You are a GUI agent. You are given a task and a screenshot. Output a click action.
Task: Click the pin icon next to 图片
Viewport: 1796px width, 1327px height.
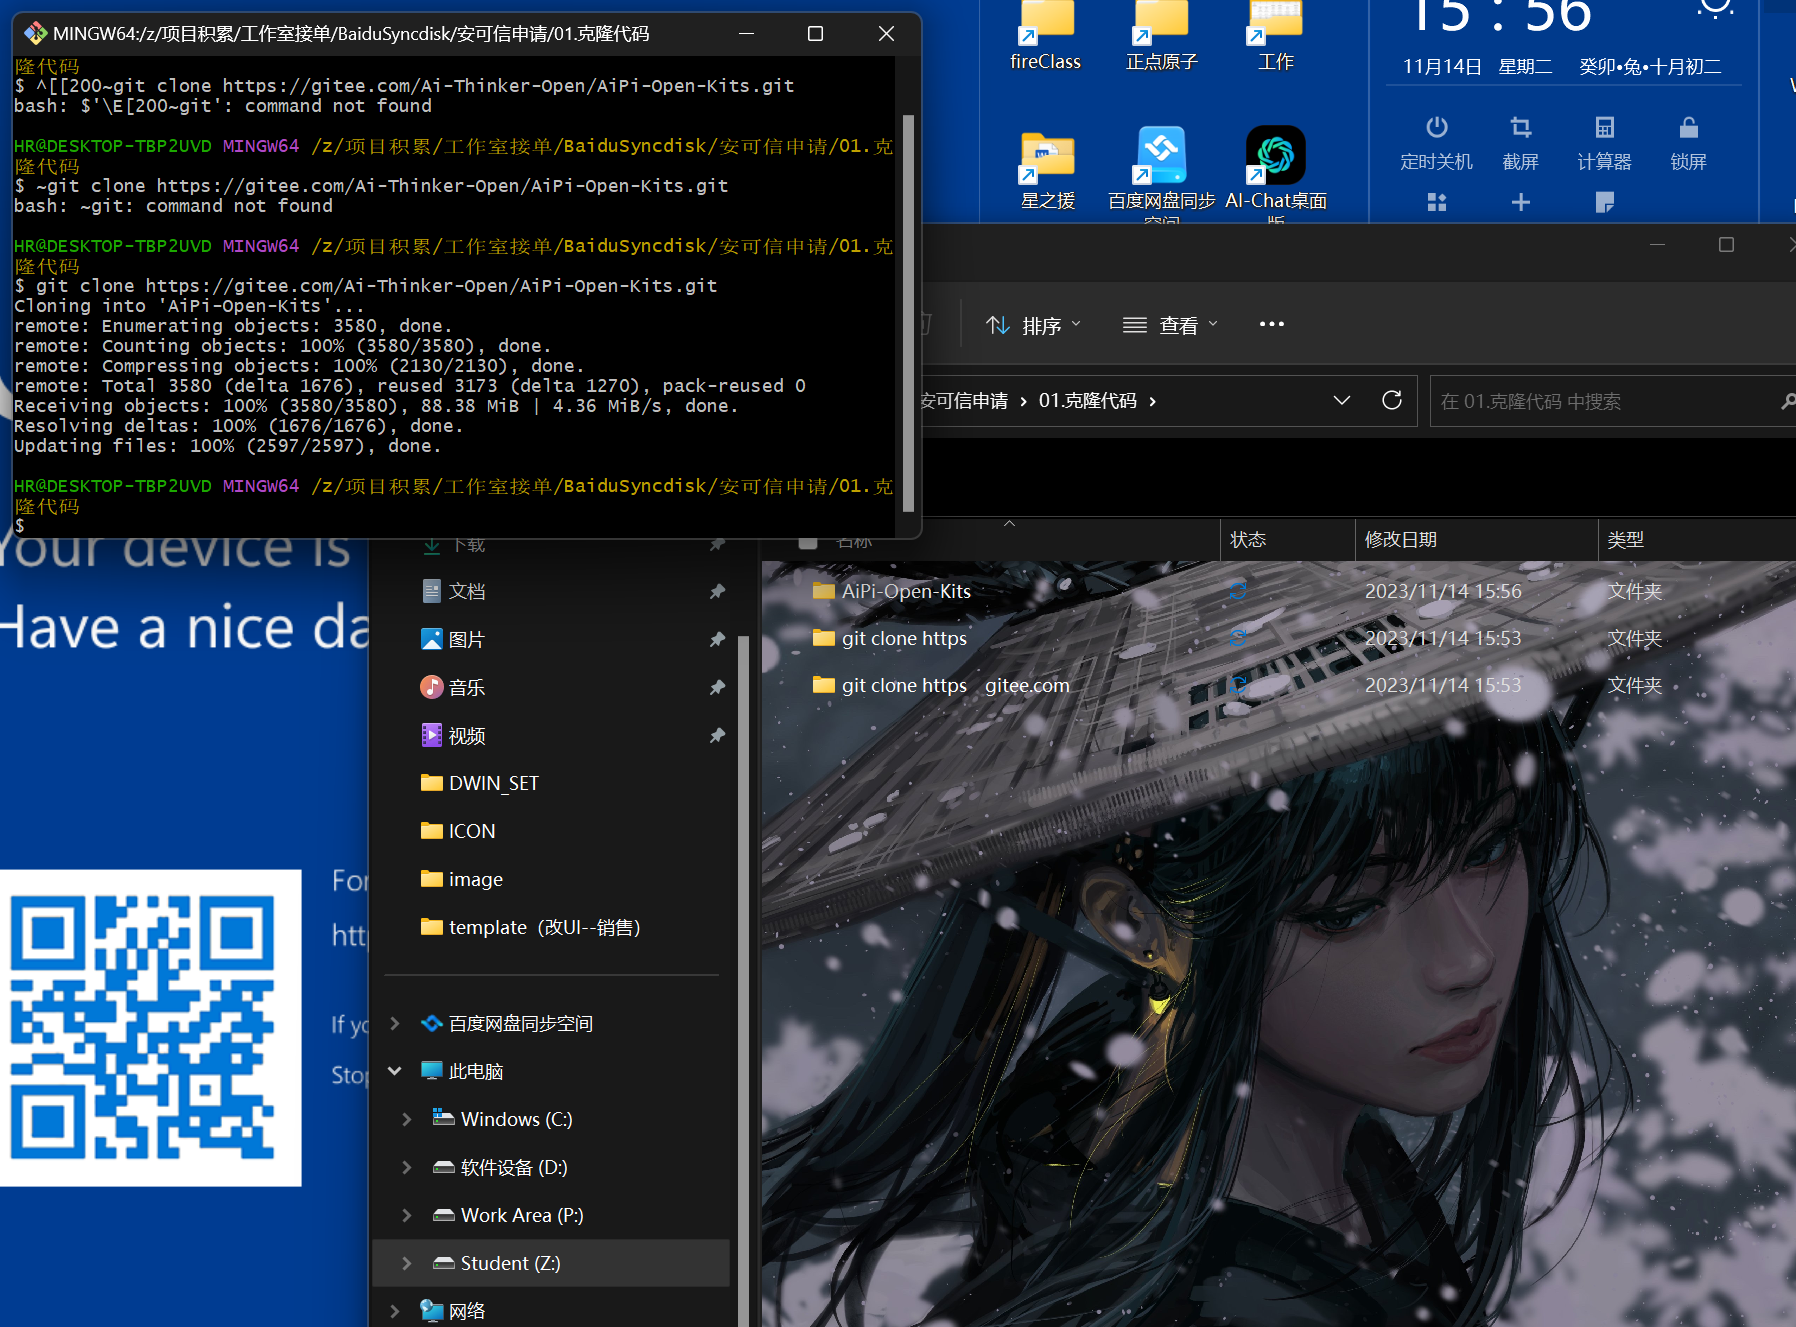pyautogui.click(x=717, y=639)
